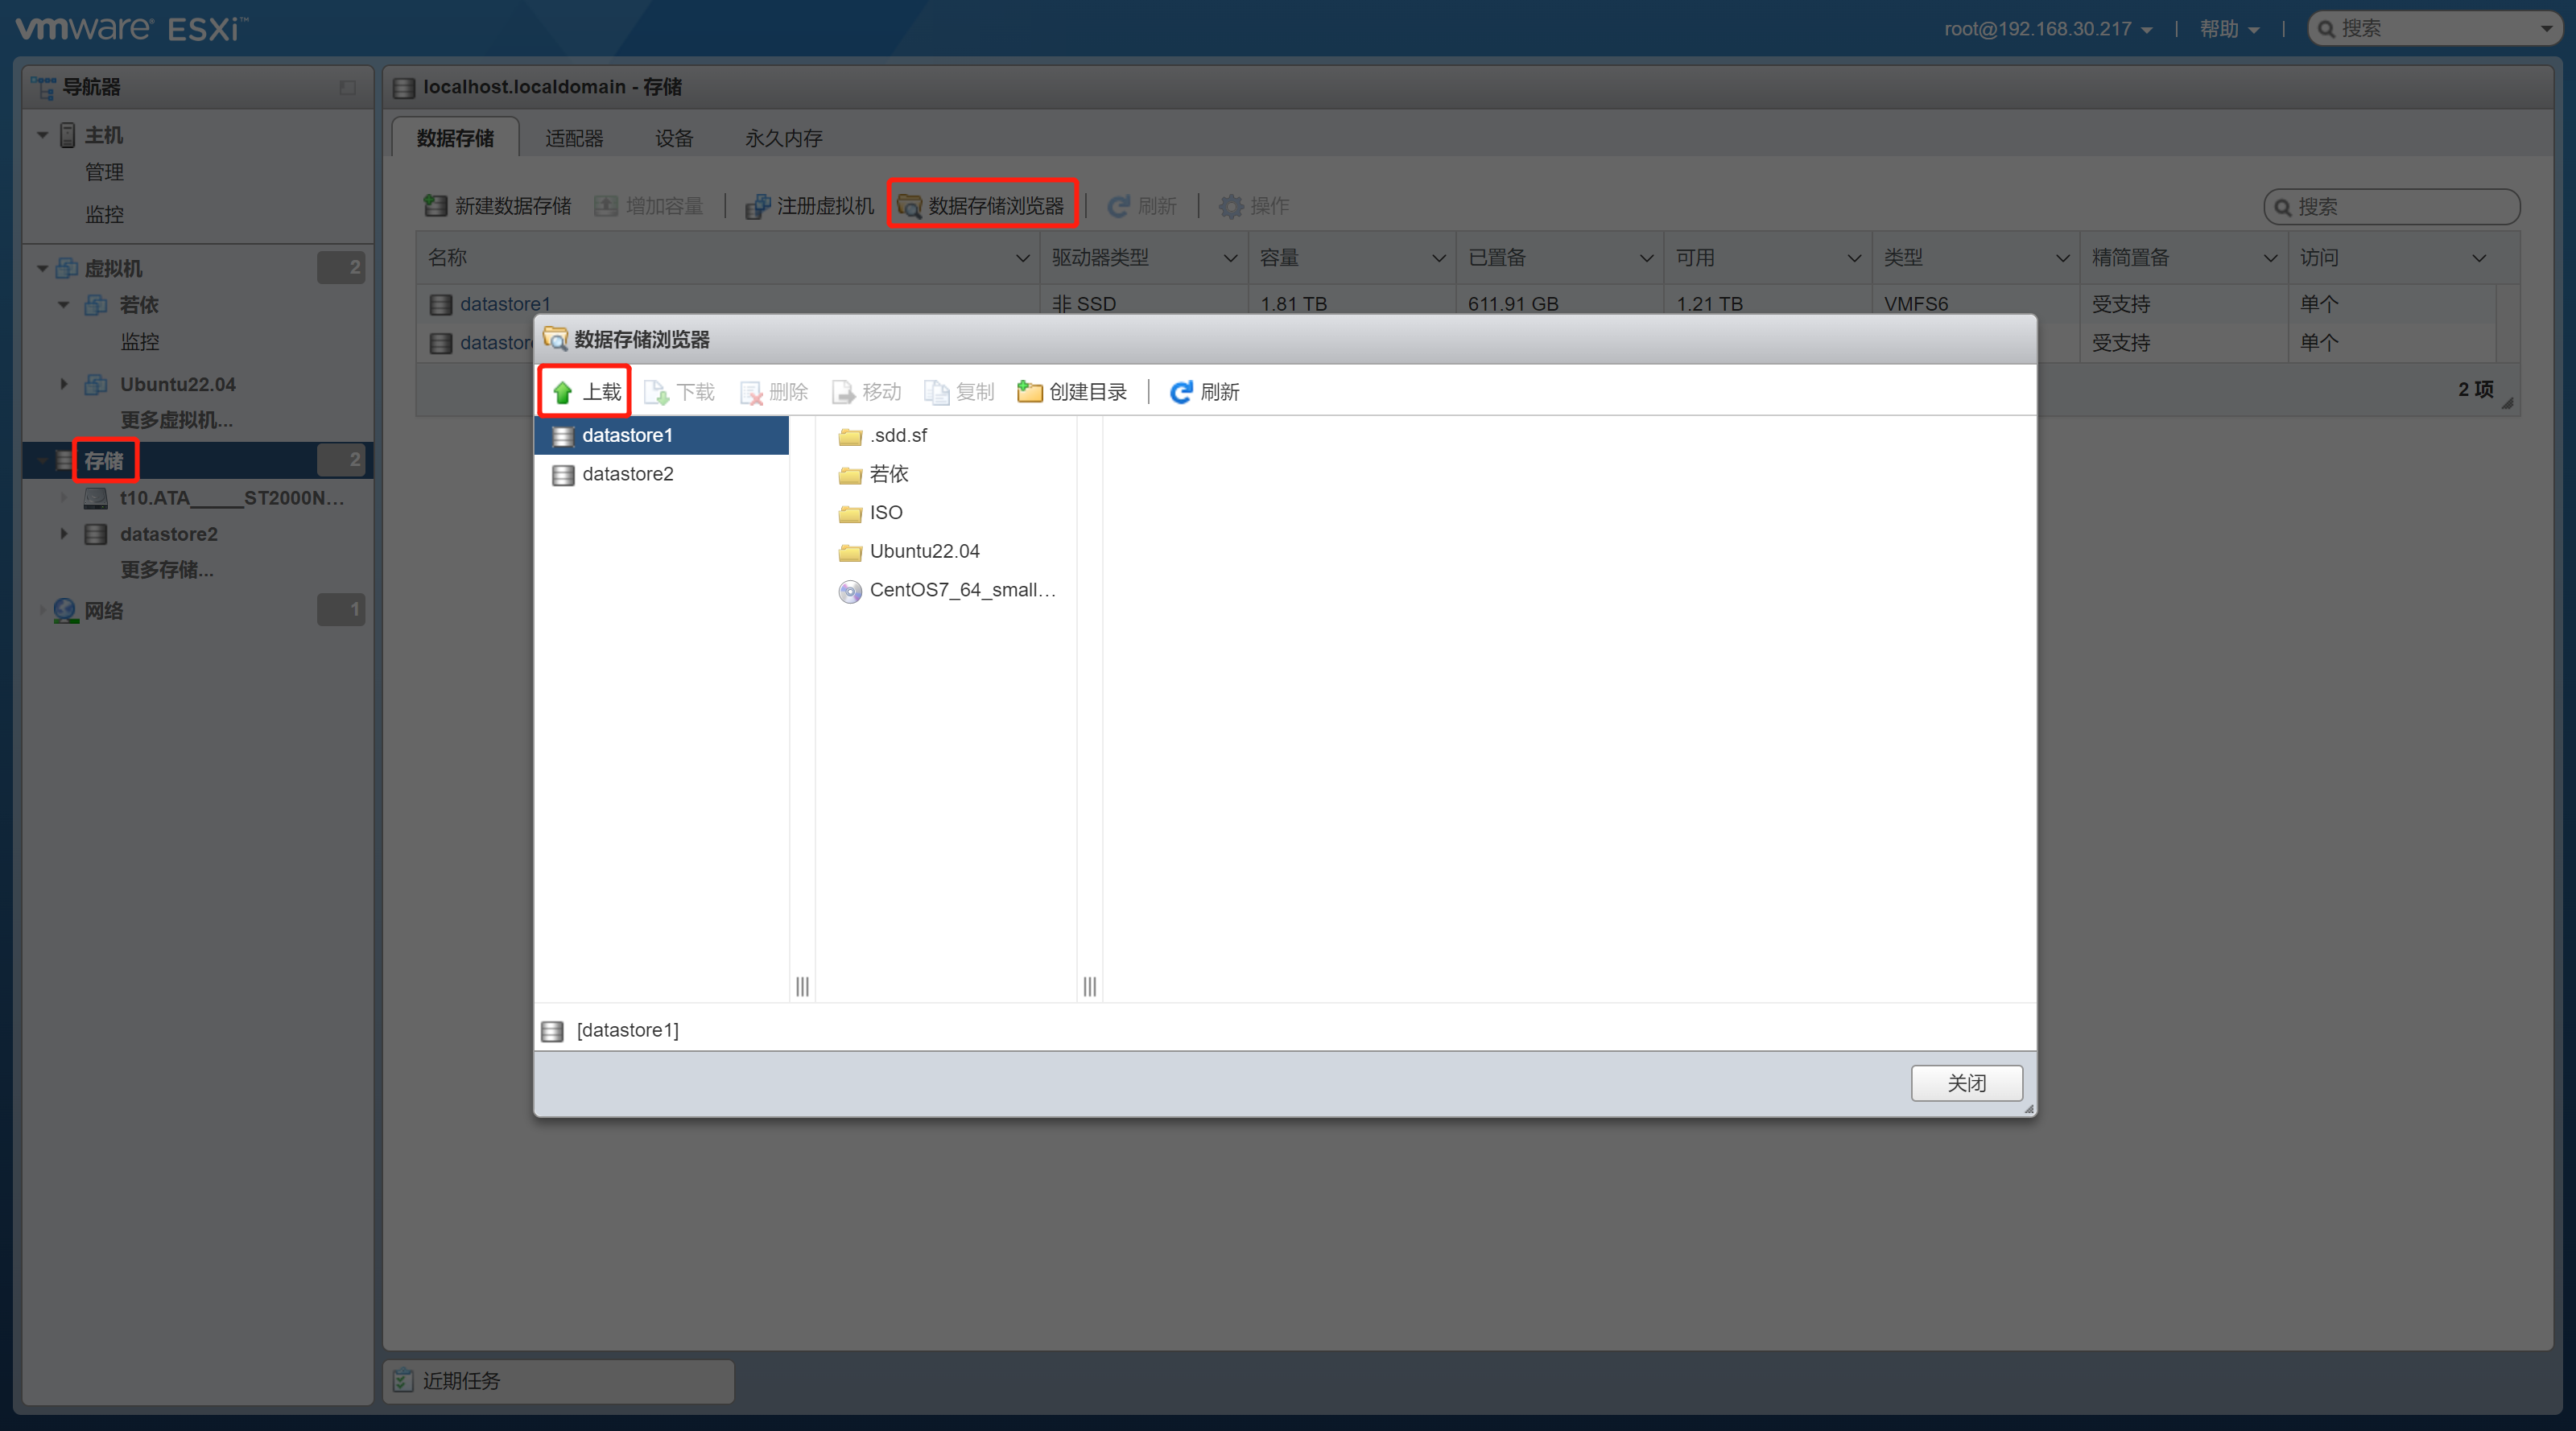This screenshot has width=2576, height=1431.
Task: Open the Ubuntu22.04 folder in the datastore1 listing
Action: point(923,551)
